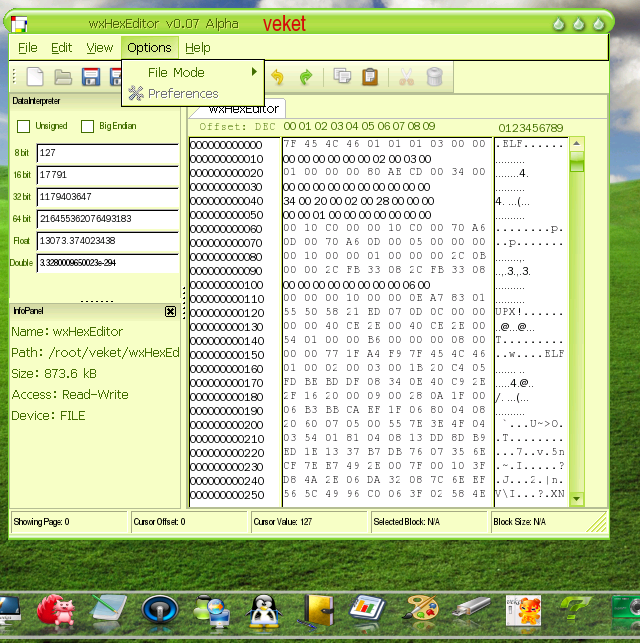Image resolution: width=640 pixels, height=643 pixels.
Task: Click the 8 bit value field
Action: pyautogui.click(x=107, y=153)
